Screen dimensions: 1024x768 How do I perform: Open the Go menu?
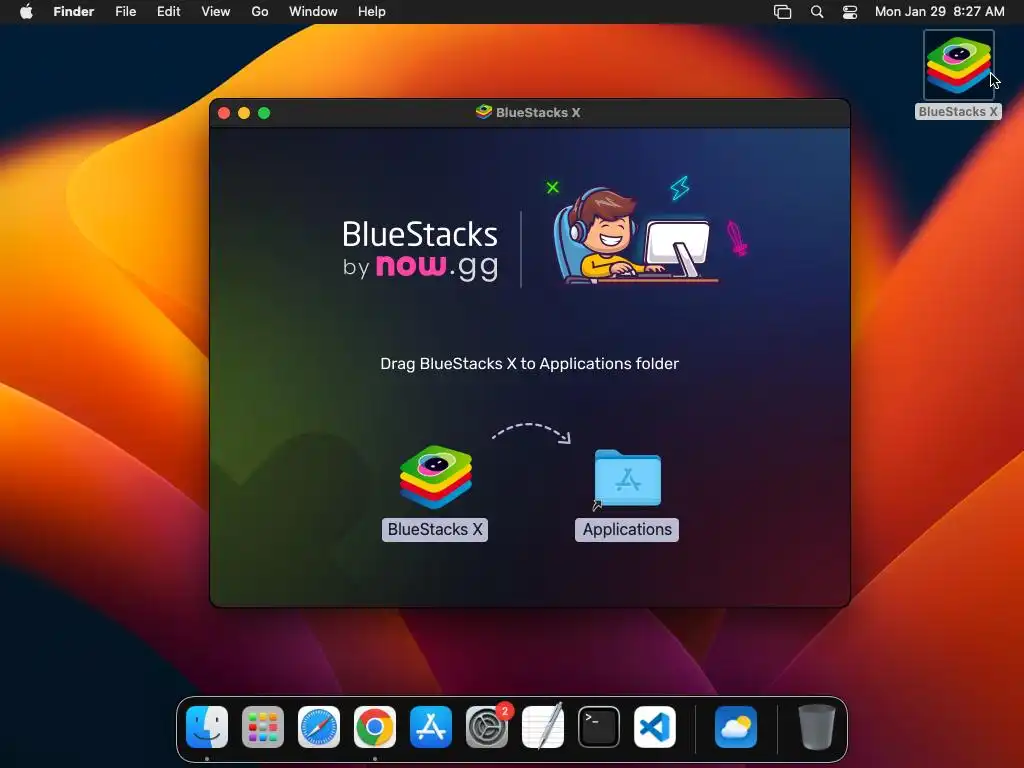point(260,12)
